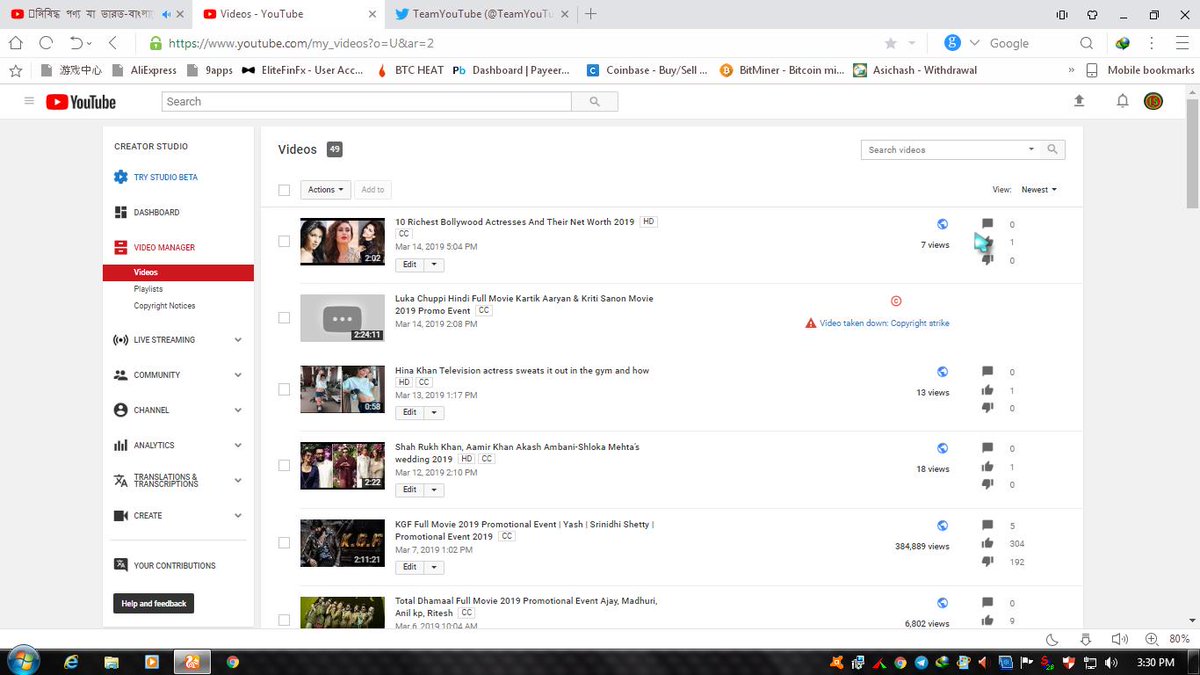The image size is (1200, 675).
Task: Open browser downloads icon in status bar
Action: click(1086, 639)
